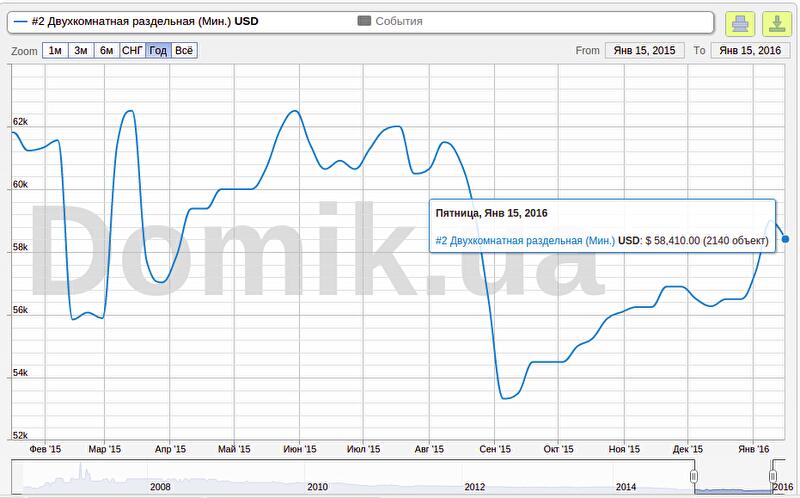Screen dimensions: 800x498
Task: Click 2008 in the navigator timeline
Action: [160, 487]
